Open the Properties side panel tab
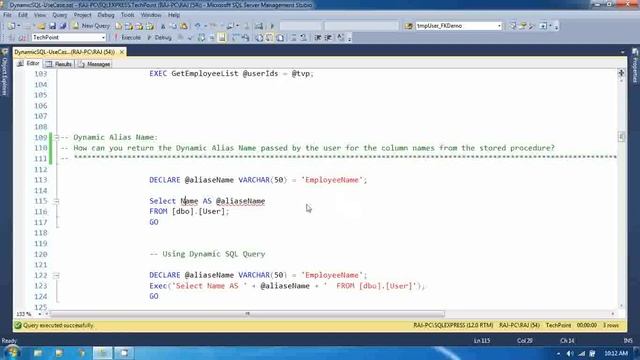The width and height of the screenshot is (640, 360). tap(635, 66)
